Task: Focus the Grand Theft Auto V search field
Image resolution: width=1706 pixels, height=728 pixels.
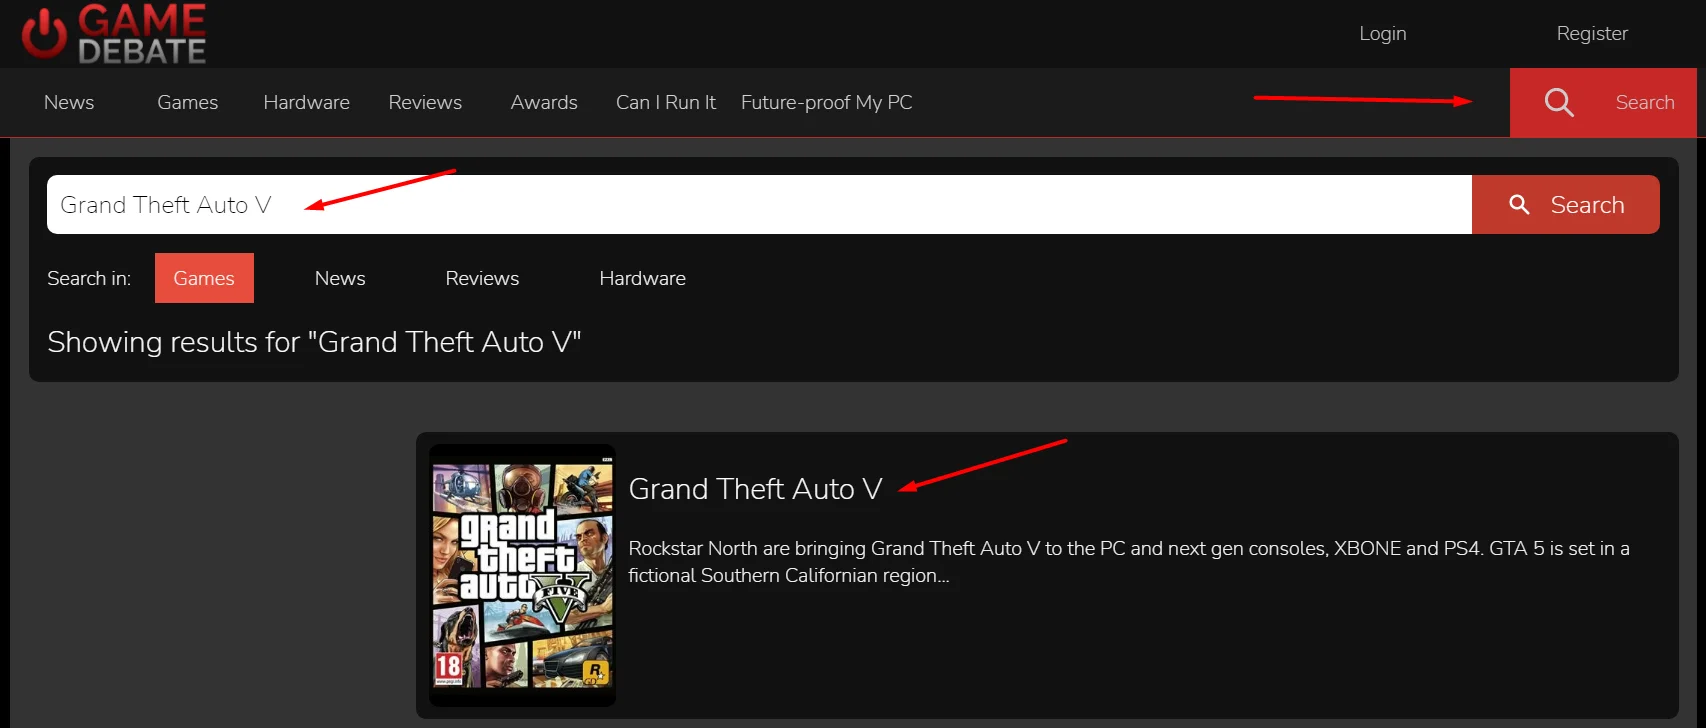Action: (x=759, y=205)
